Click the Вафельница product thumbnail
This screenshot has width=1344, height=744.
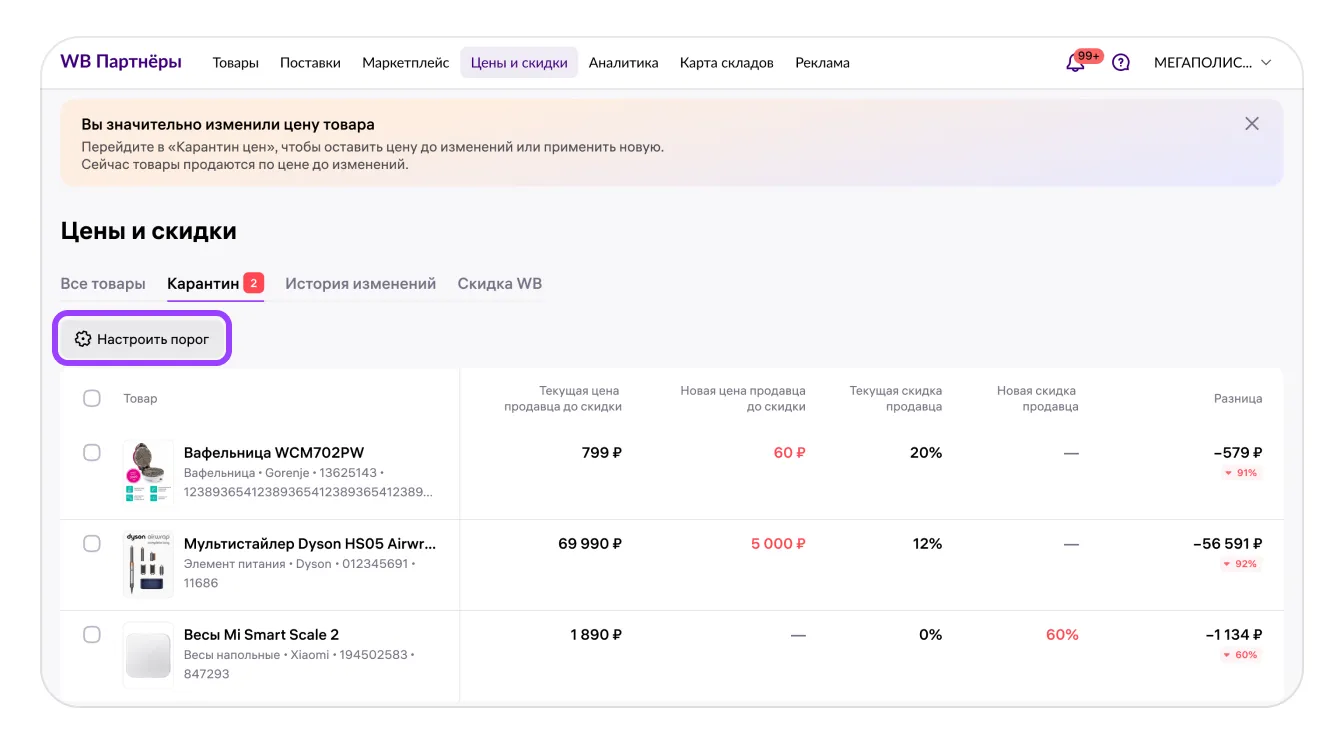(x=148, y=472)
